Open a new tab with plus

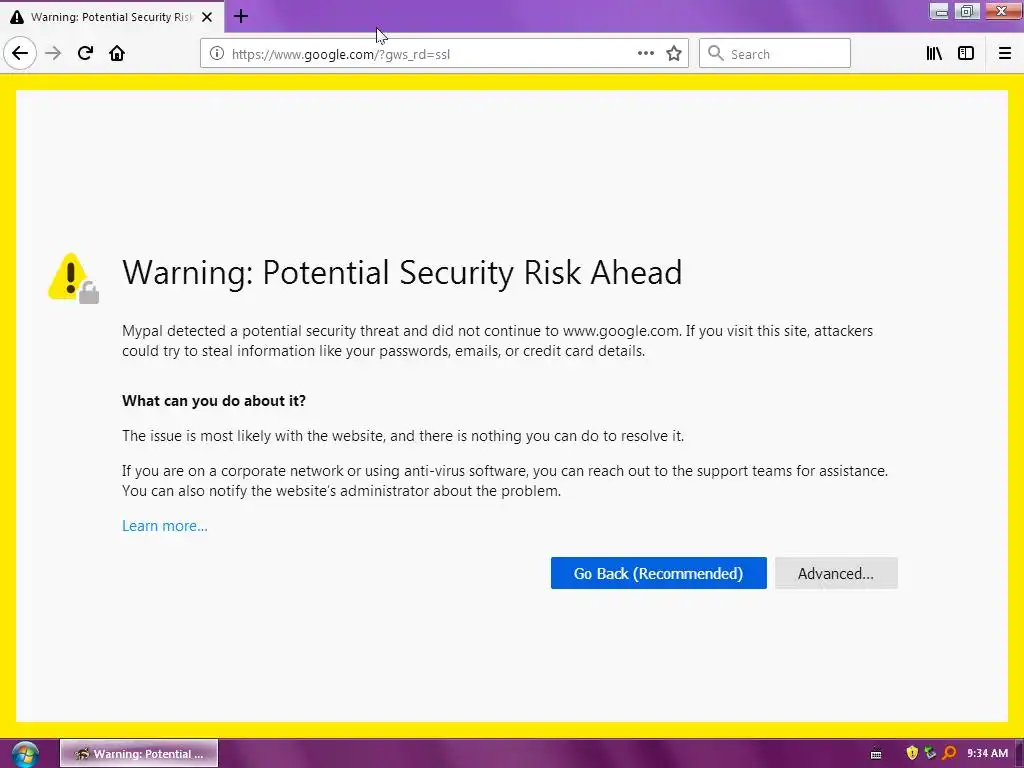pos(241,16)
